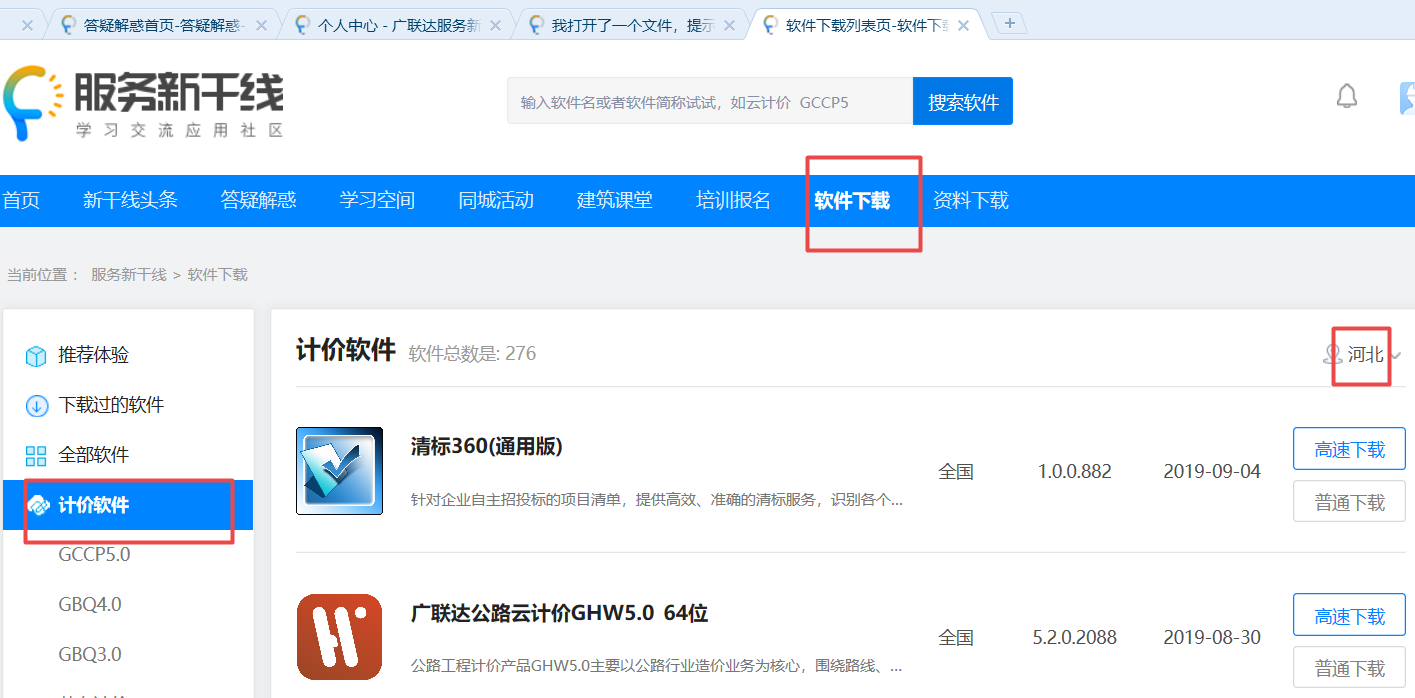
Task: Click the 搜索软件 search button
Action: click(963, 102)
